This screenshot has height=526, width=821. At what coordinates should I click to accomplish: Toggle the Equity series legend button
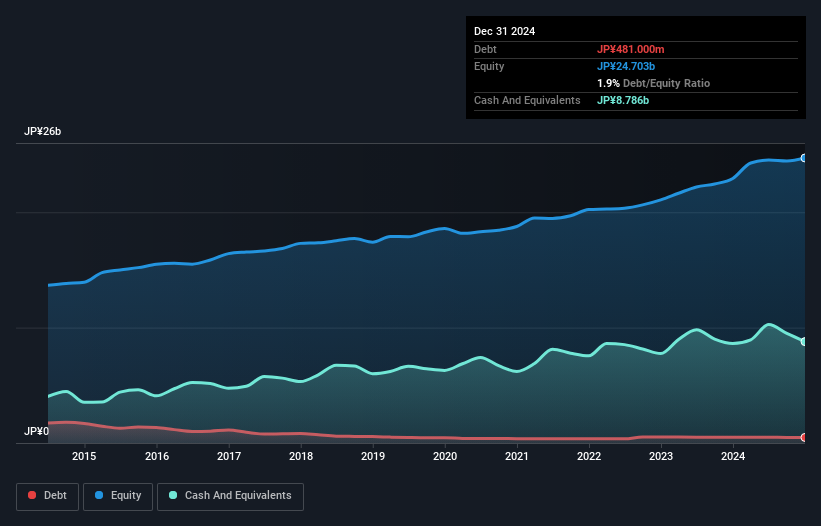pyautogui.click(x=118, y=496)
